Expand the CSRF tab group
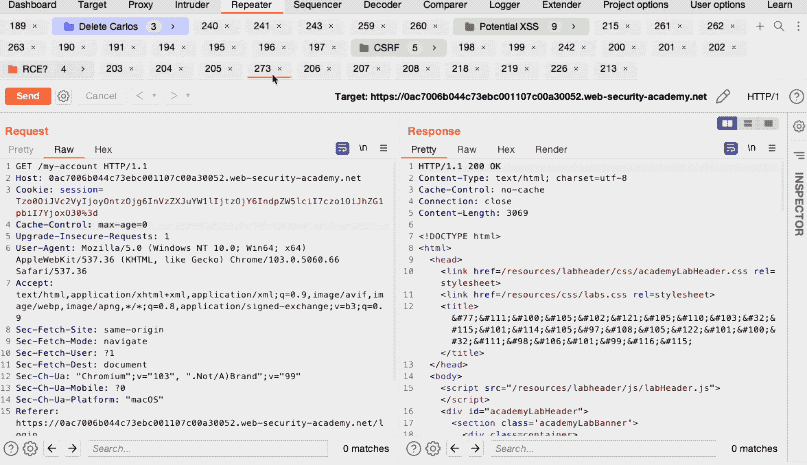Screen dimensions: 807x465 coord(434,48)
